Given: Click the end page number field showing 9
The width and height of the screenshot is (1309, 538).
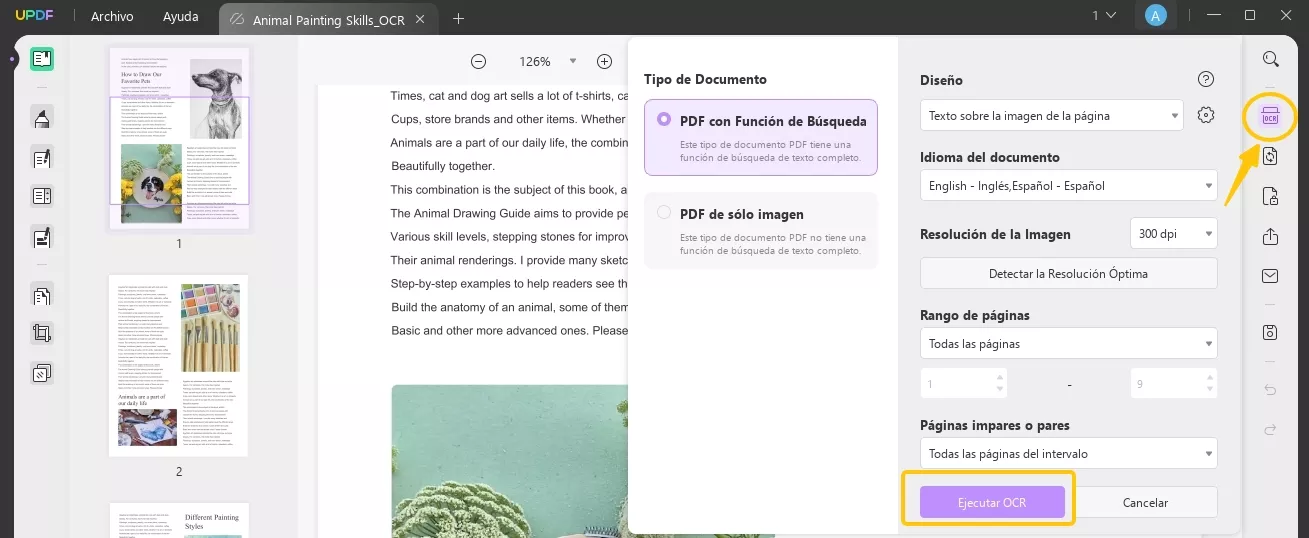Looking at the screenshot, I should (x=1174, y=384).
